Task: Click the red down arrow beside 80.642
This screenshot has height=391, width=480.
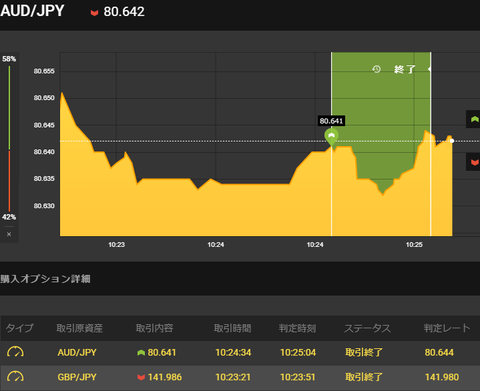Action: 94,13
